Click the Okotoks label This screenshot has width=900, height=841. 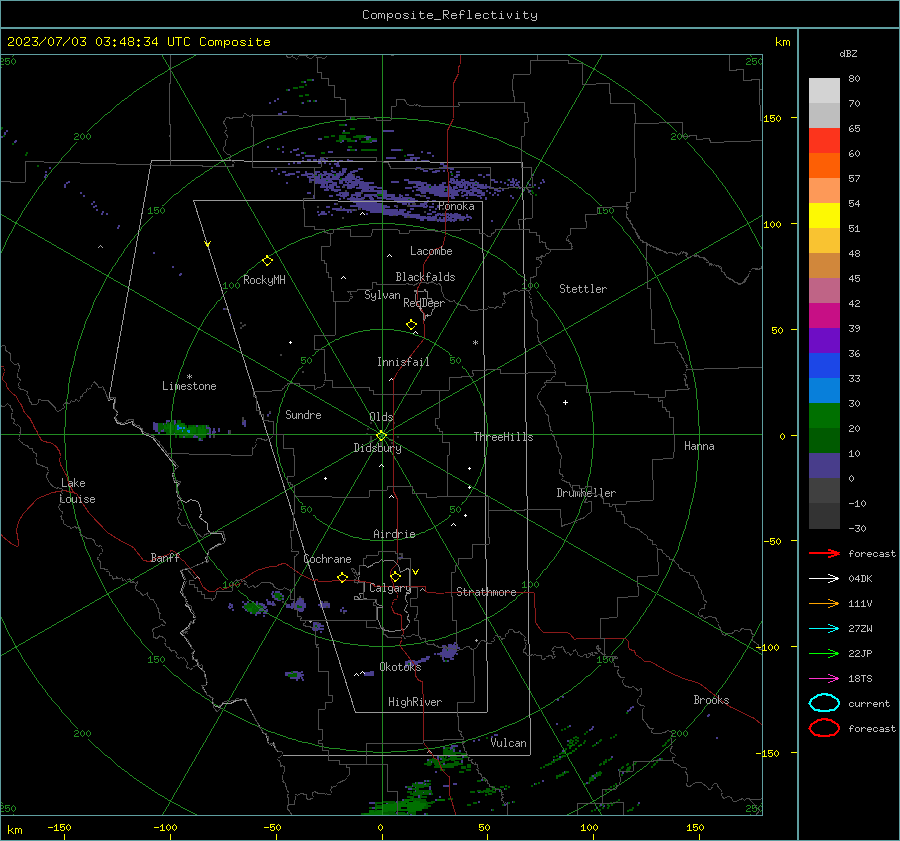click(x=400, y=666)
